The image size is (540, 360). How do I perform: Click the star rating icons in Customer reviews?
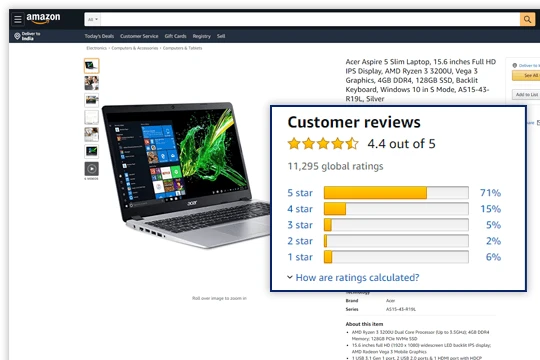[x=323, y=144]
